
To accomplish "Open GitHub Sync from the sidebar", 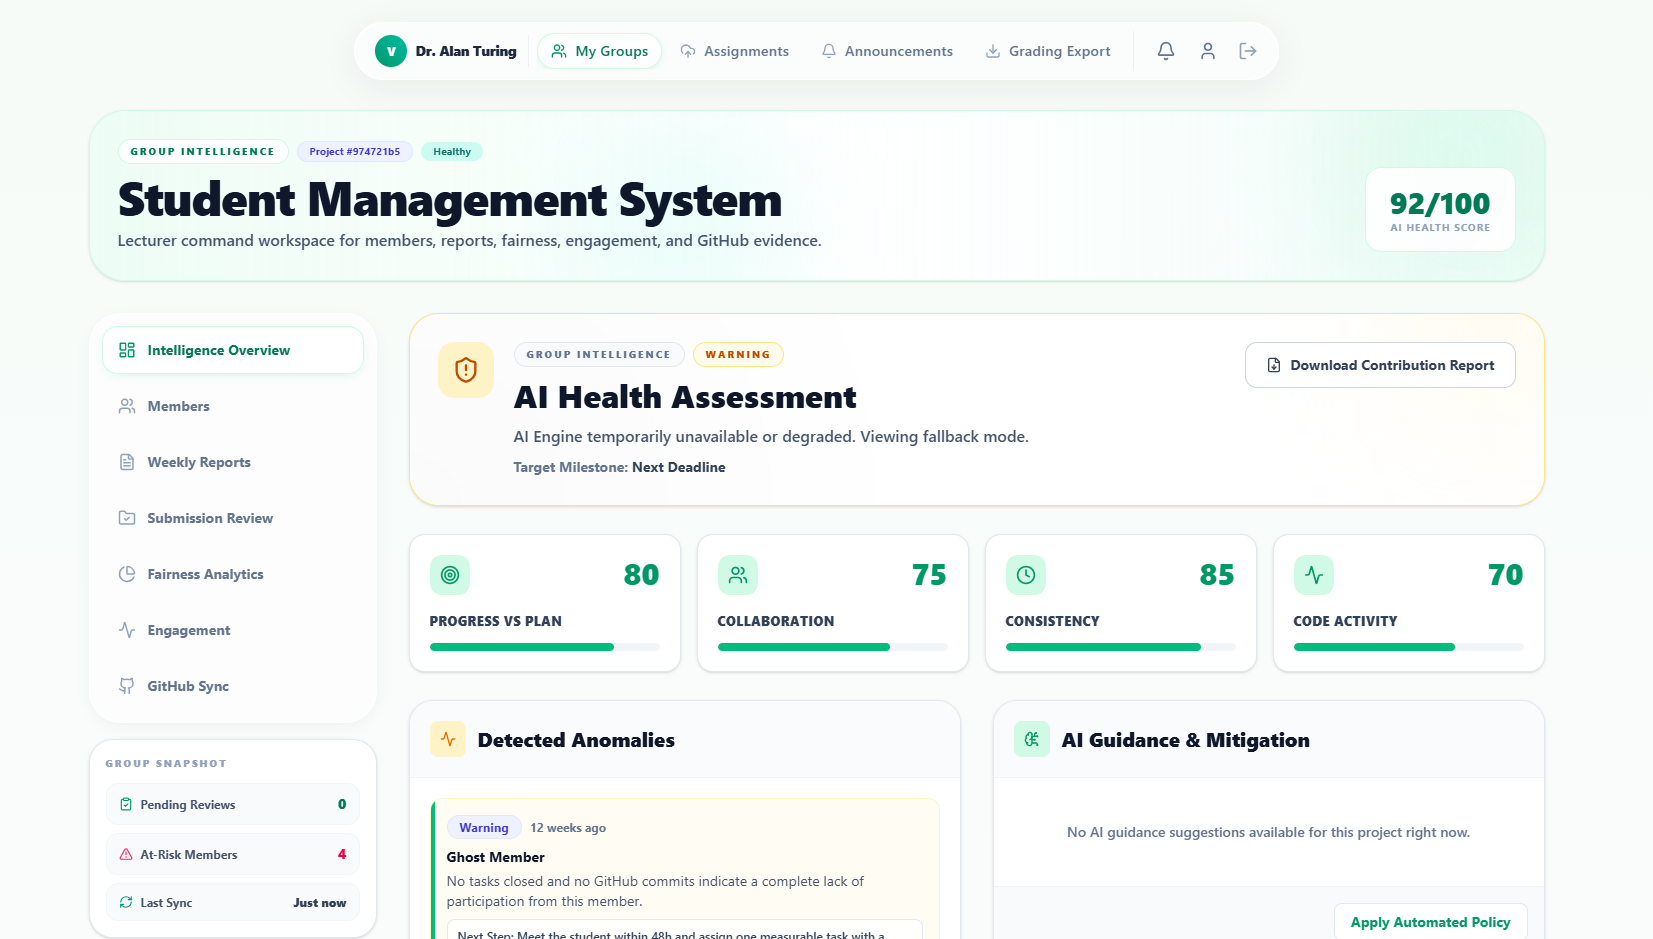I will [233, 686].
